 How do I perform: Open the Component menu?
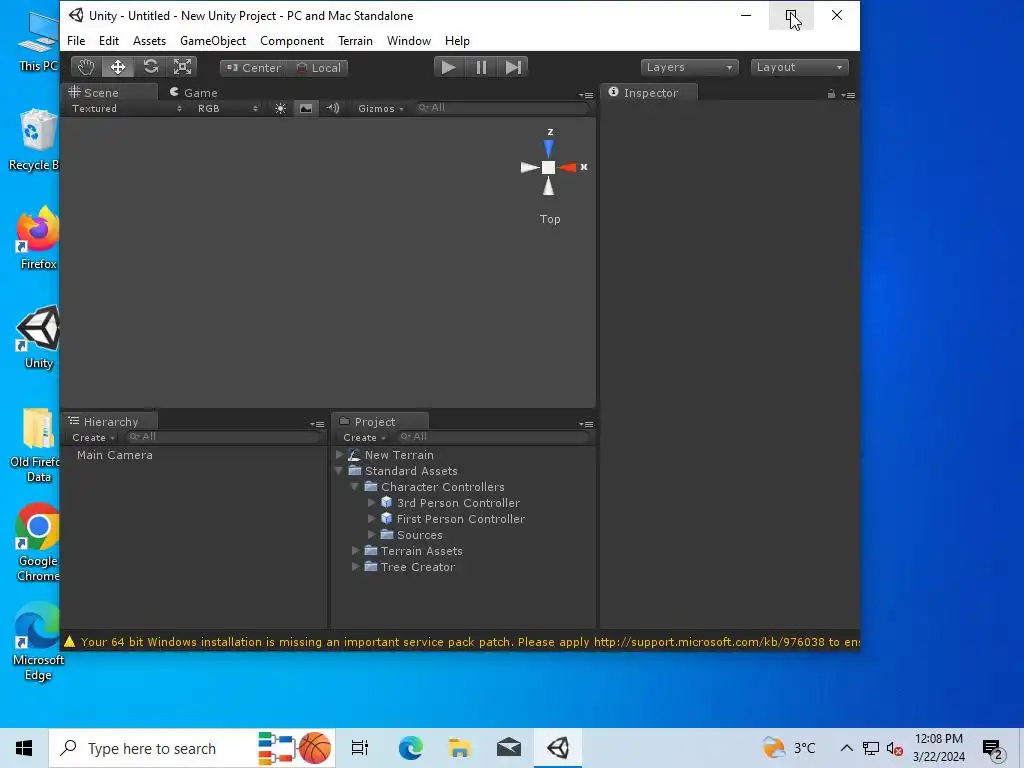pos(292,40)
